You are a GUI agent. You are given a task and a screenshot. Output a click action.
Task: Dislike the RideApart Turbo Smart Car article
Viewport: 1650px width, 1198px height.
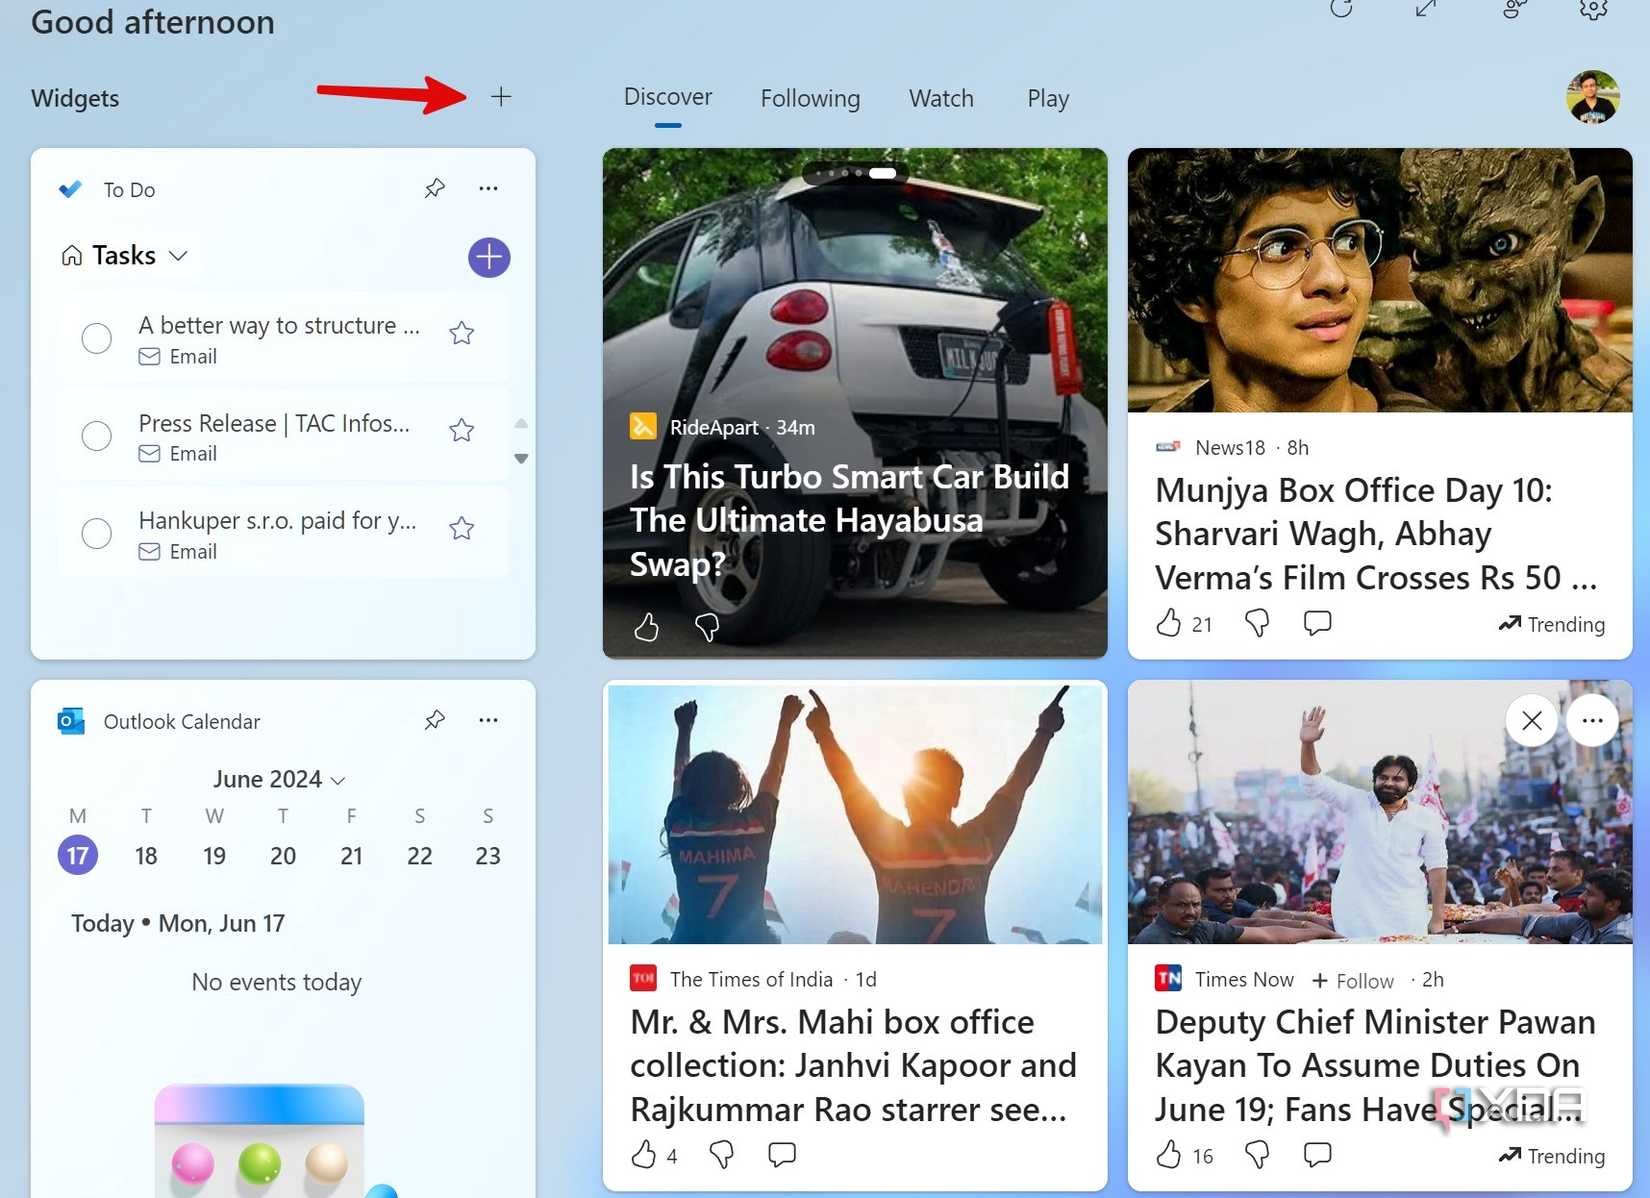tap(707, 627)
